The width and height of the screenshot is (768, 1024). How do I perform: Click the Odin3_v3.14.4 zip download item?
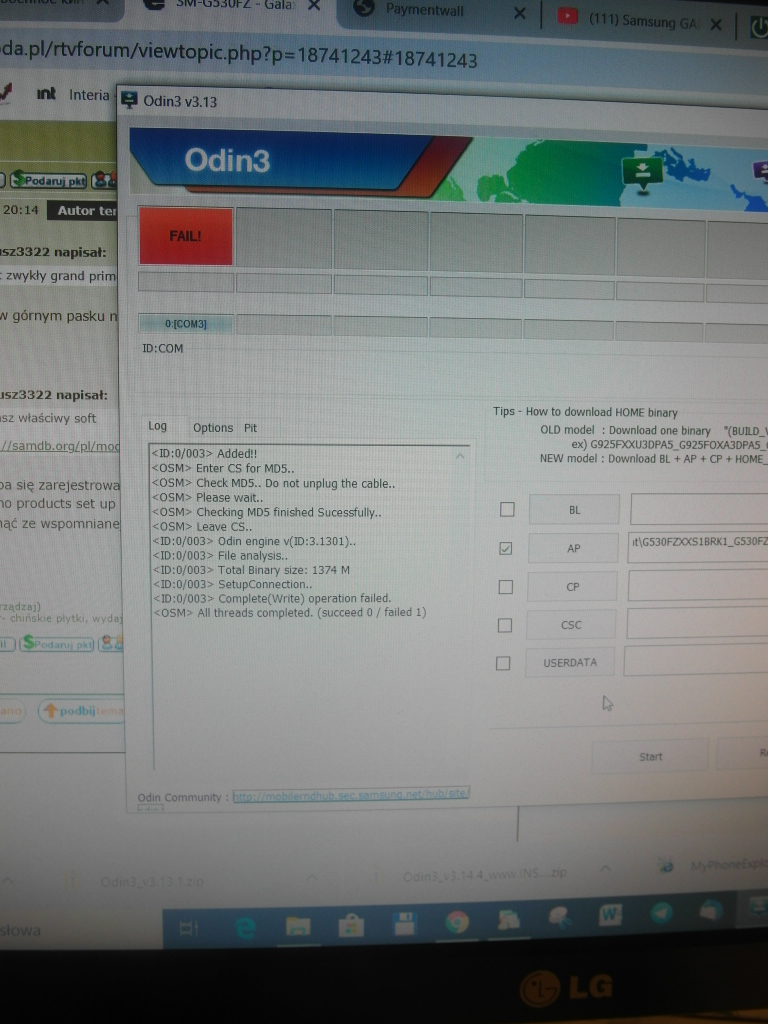coord(485,874)
